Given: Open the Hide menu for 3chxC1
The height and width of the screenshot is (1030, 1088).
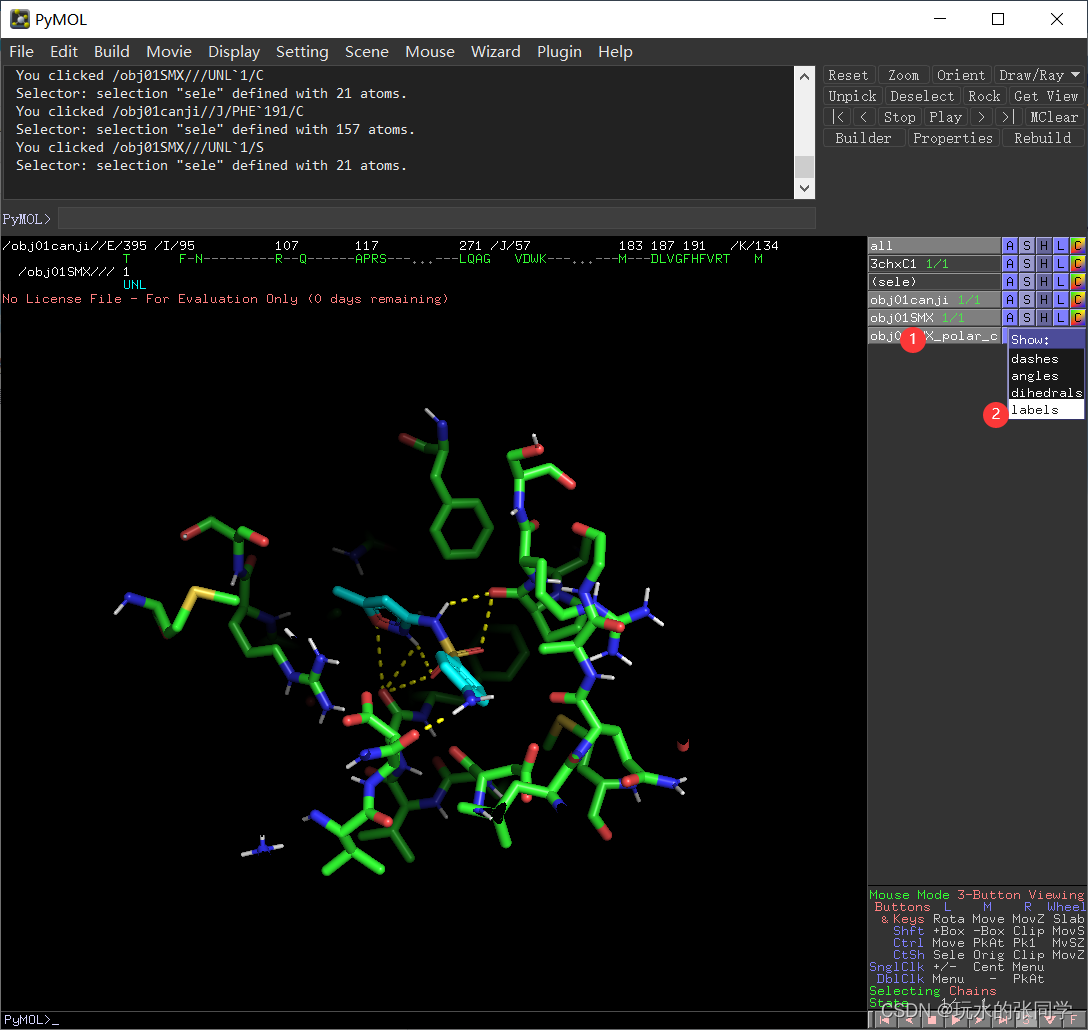Looking at the screenshot, I should [x=1044, y=264].
